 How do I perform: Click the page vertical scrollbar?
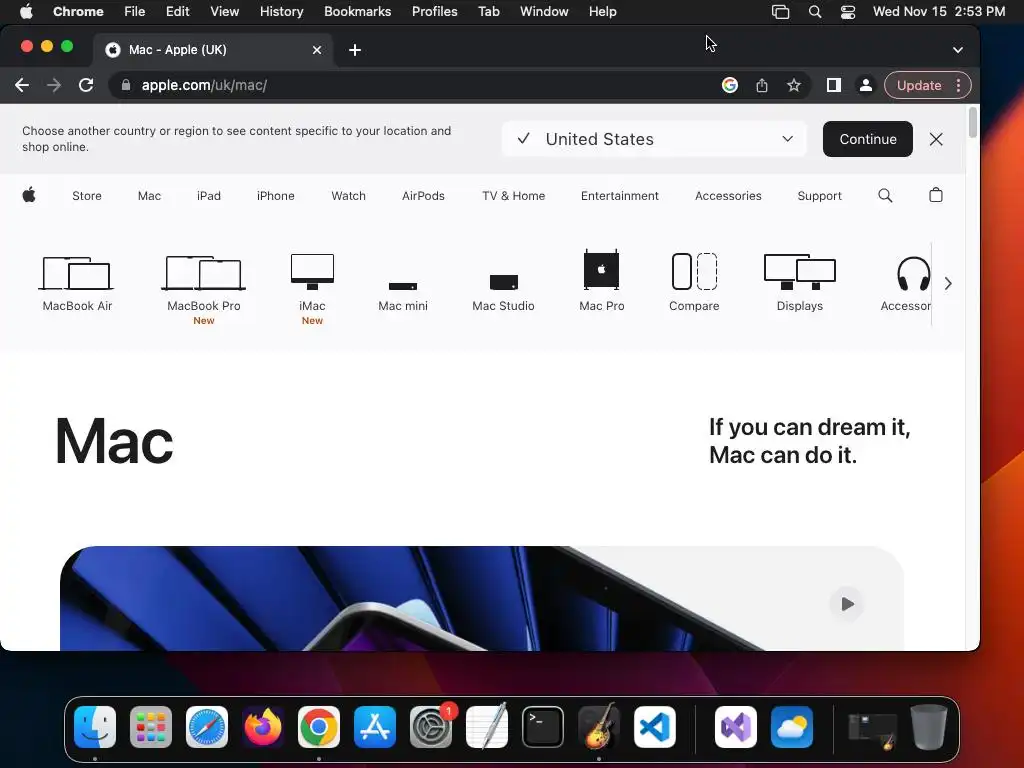(x=972, y=123)
